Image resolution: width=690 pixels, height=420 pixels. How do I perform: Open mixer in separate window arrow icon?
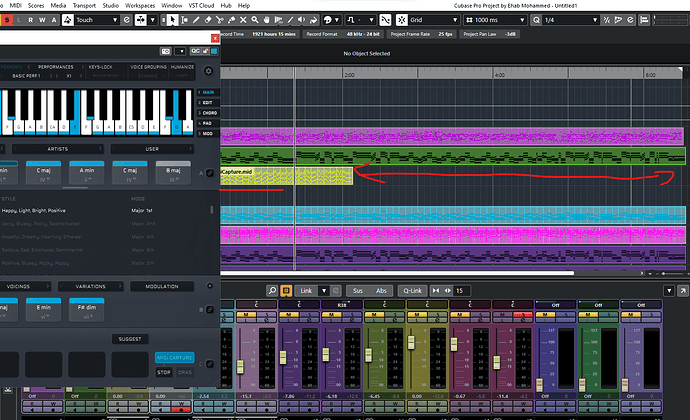tap(683, 291)
